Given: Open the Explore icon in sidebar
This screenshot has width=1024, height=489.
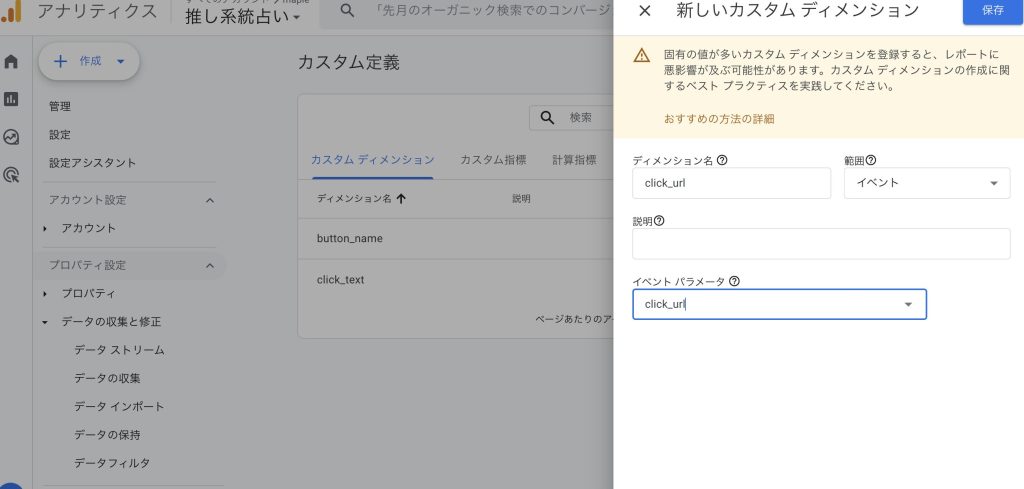Looking at the screenshot, I should click(x=11, y=137).
